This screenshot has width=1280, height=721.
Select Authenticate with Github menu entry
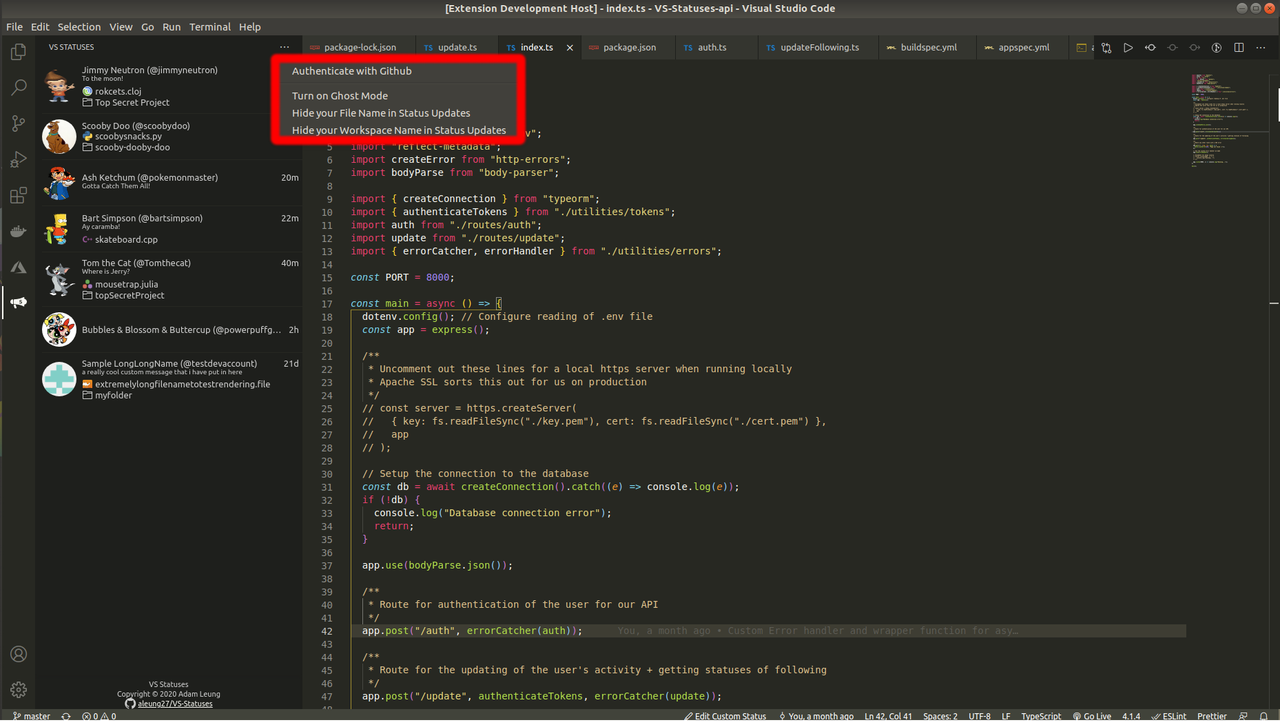click(x=352, y=71)
